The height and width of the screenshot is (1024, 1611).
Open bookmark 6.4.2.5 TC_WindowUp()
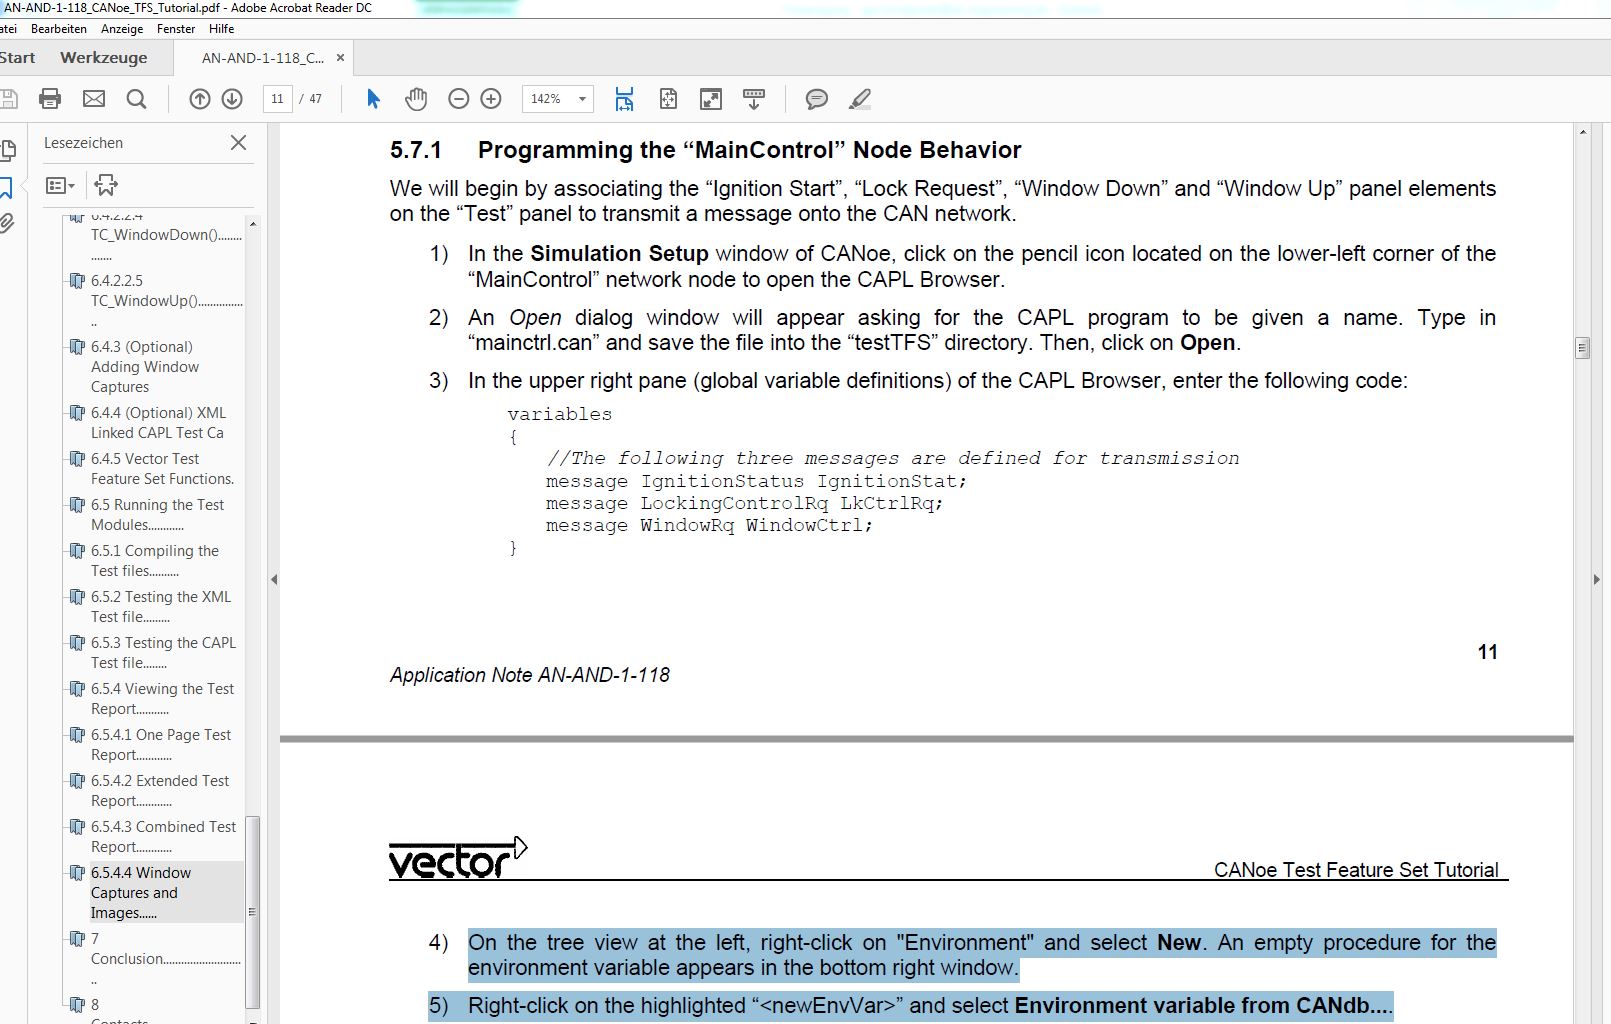(166, 290)
